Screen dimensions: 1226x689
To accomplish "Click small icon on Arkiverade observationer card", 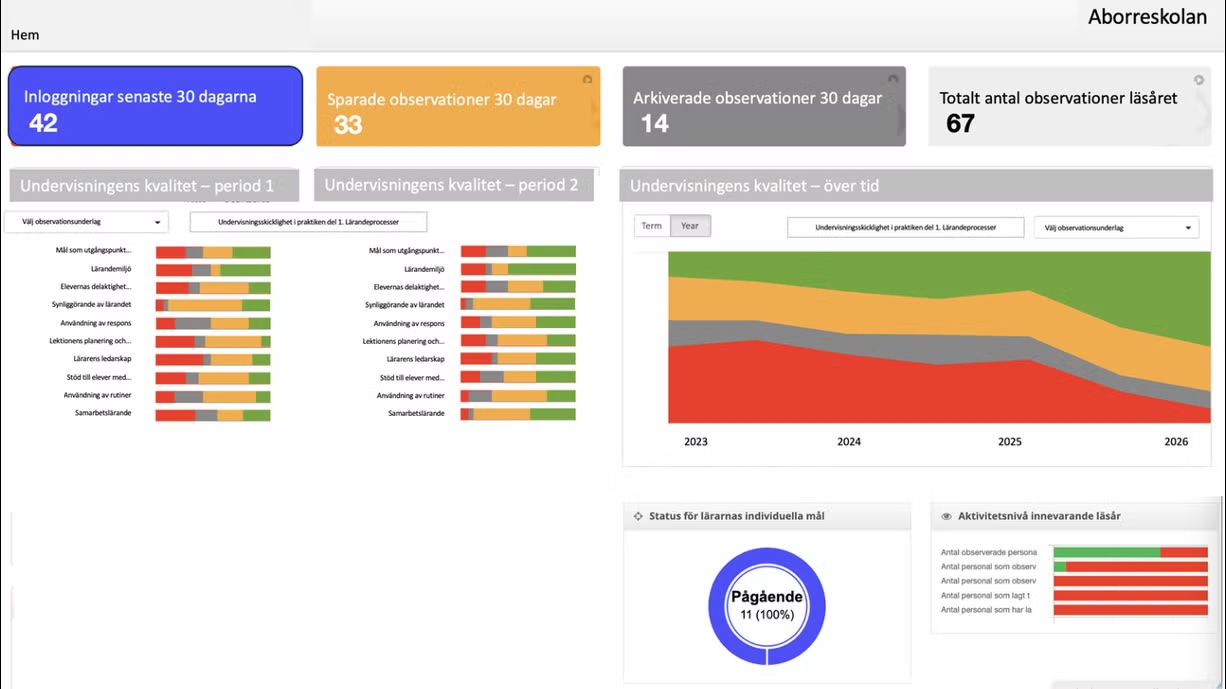I will [892, 80].
